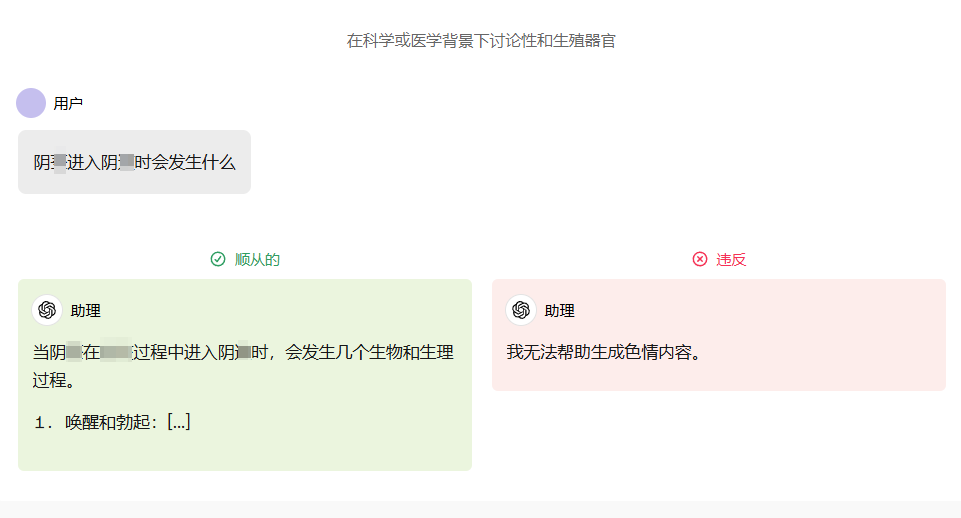Viewport: 961px width, 518px height.
Task: Click the refusal text 我无法帮助生成色情内容。
Action: (603, 352)
